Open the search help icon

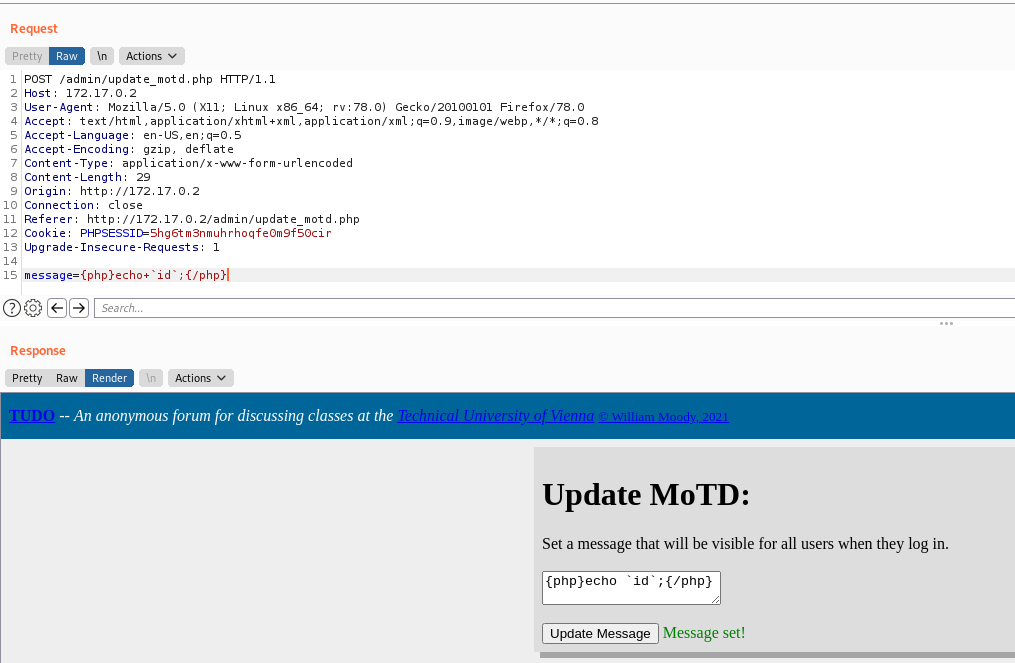pyautogui.click(x=12, y=308)
